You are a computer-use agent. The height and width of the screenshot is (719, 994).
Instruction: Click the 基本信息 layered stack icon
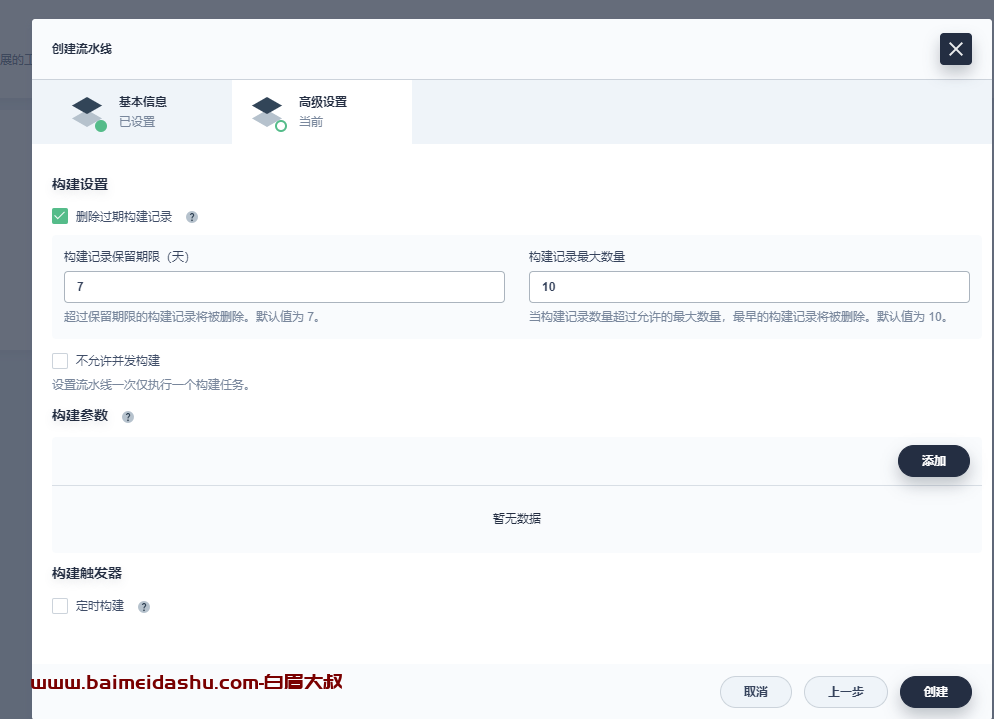(88, 113)
